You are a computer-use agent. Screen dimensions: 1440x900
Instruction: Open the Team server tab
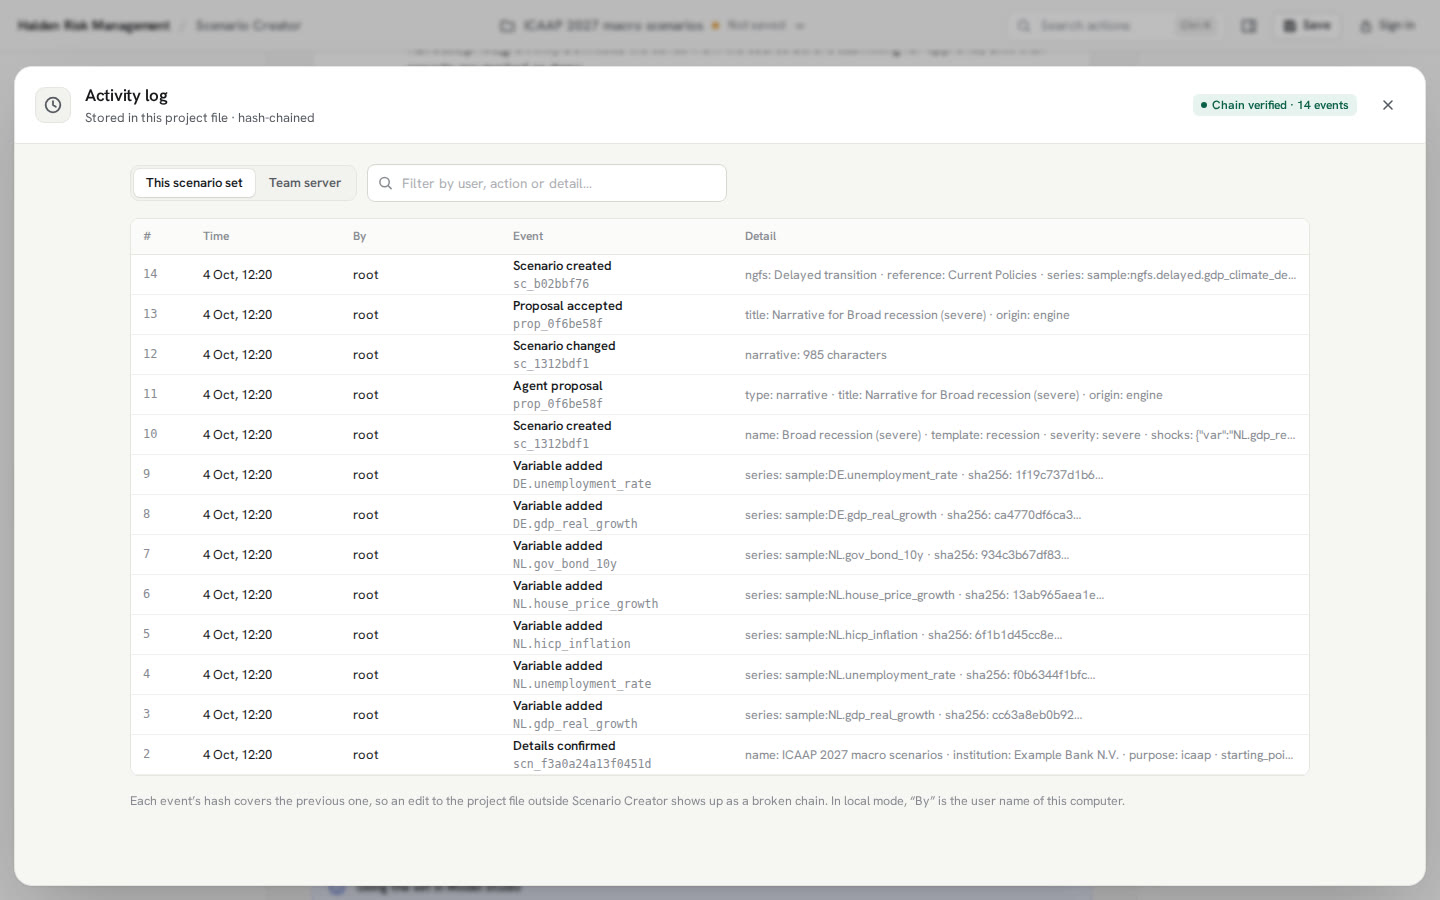click(x=305, y=183)
